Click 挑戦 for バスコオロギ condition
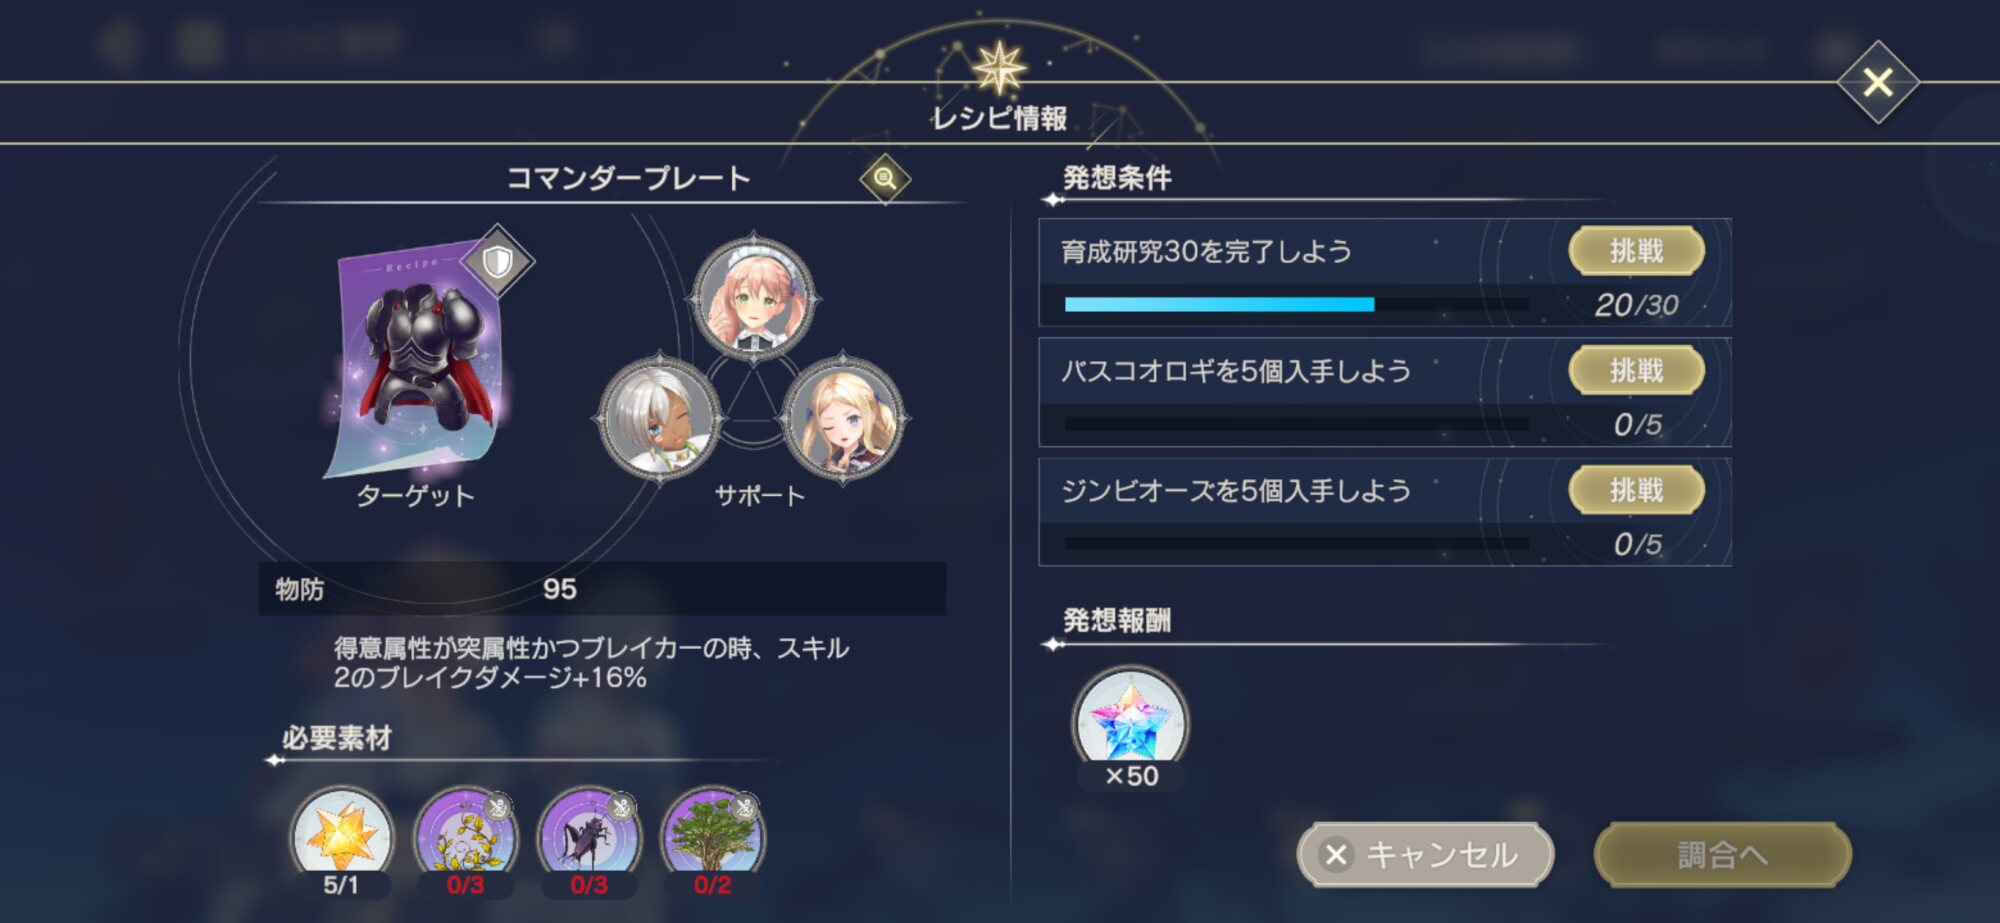The image size is (2000, 923). 1636,370
